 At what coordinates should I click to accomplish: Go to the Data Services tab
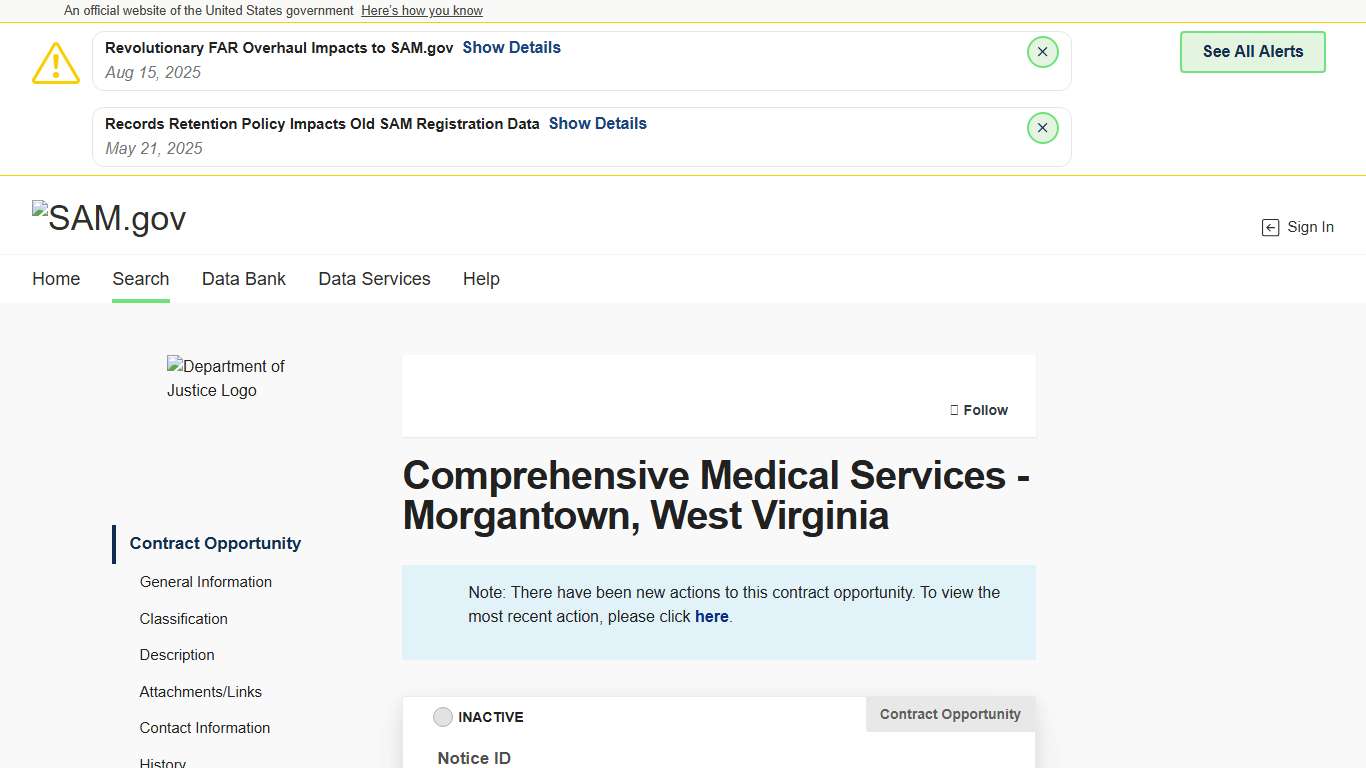point(374,279)
